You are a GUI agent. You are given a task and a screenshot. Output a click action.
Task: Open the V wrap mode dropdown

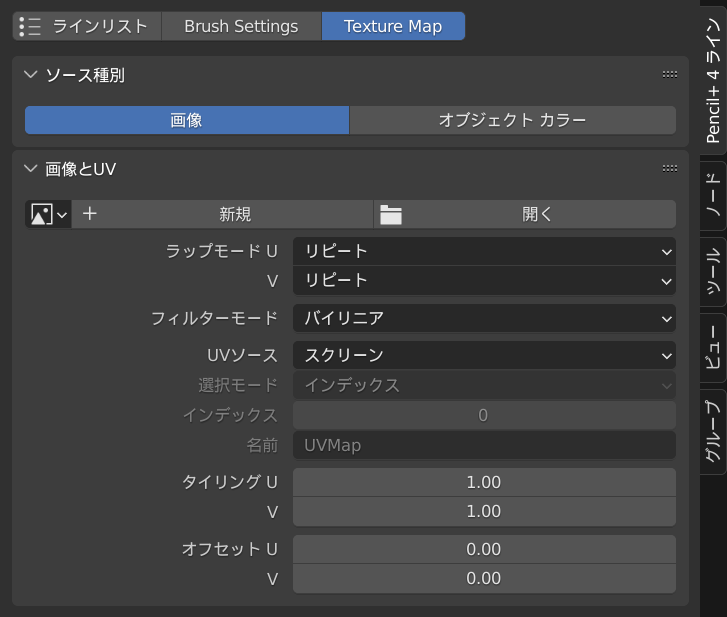click(484, 281)
